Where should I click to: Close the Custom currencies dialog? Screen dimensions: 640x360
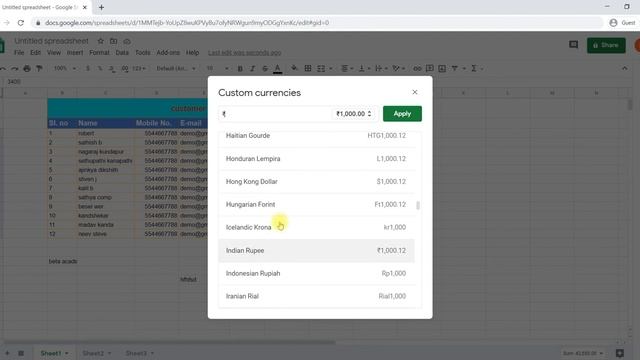(x=415, y=92)
